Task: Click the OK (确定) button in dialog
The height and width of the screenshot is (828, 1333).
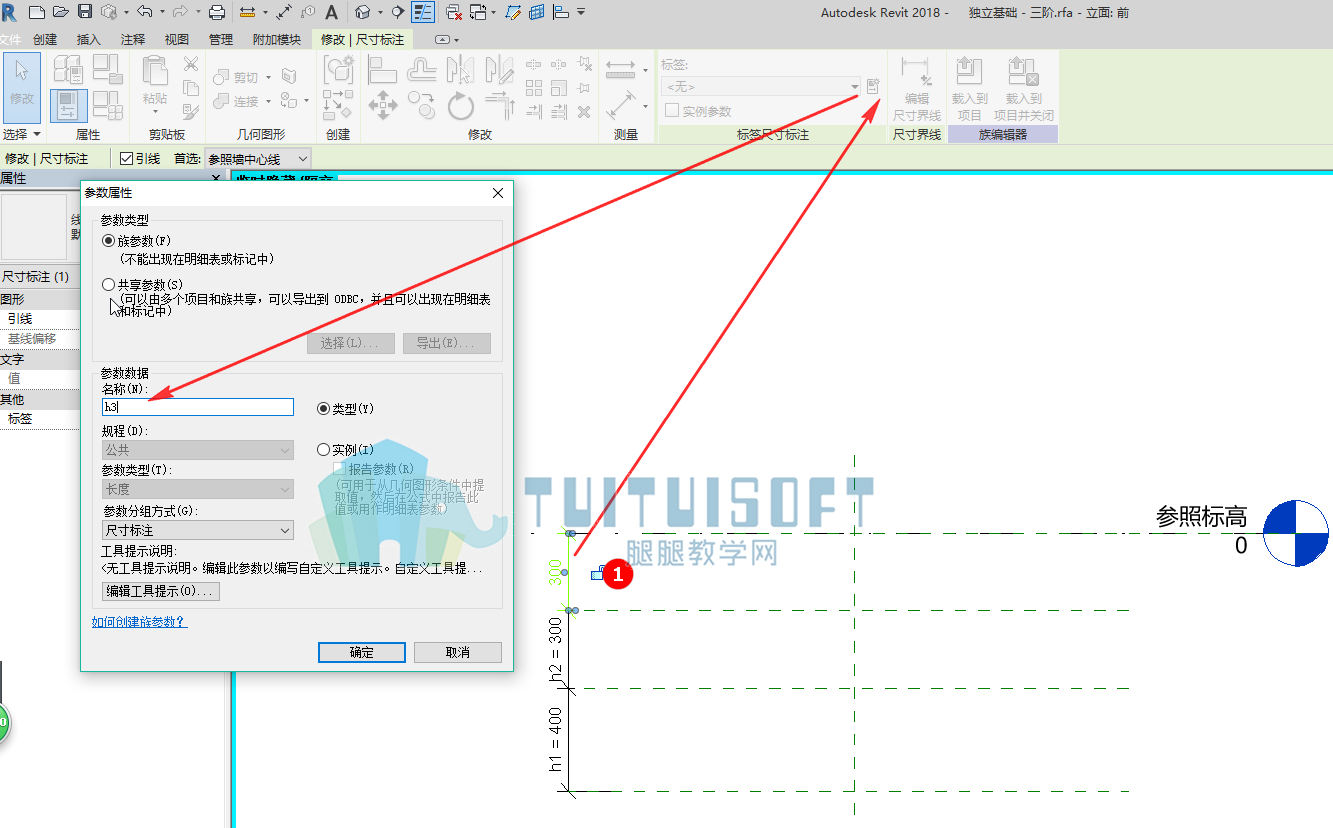Action: point(362,652)
